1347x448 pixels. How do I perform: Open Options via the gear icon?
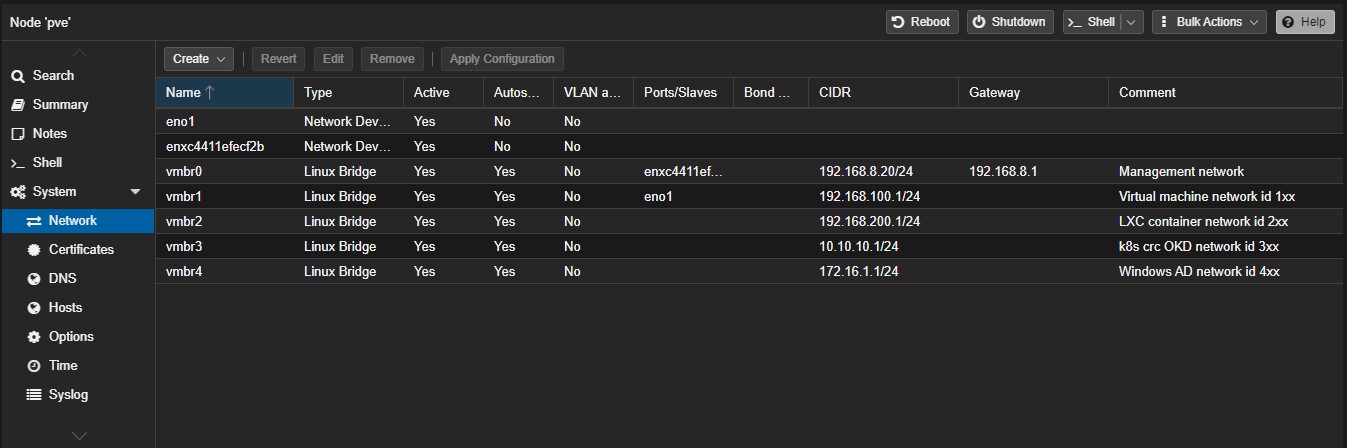[x=34, y=337]
